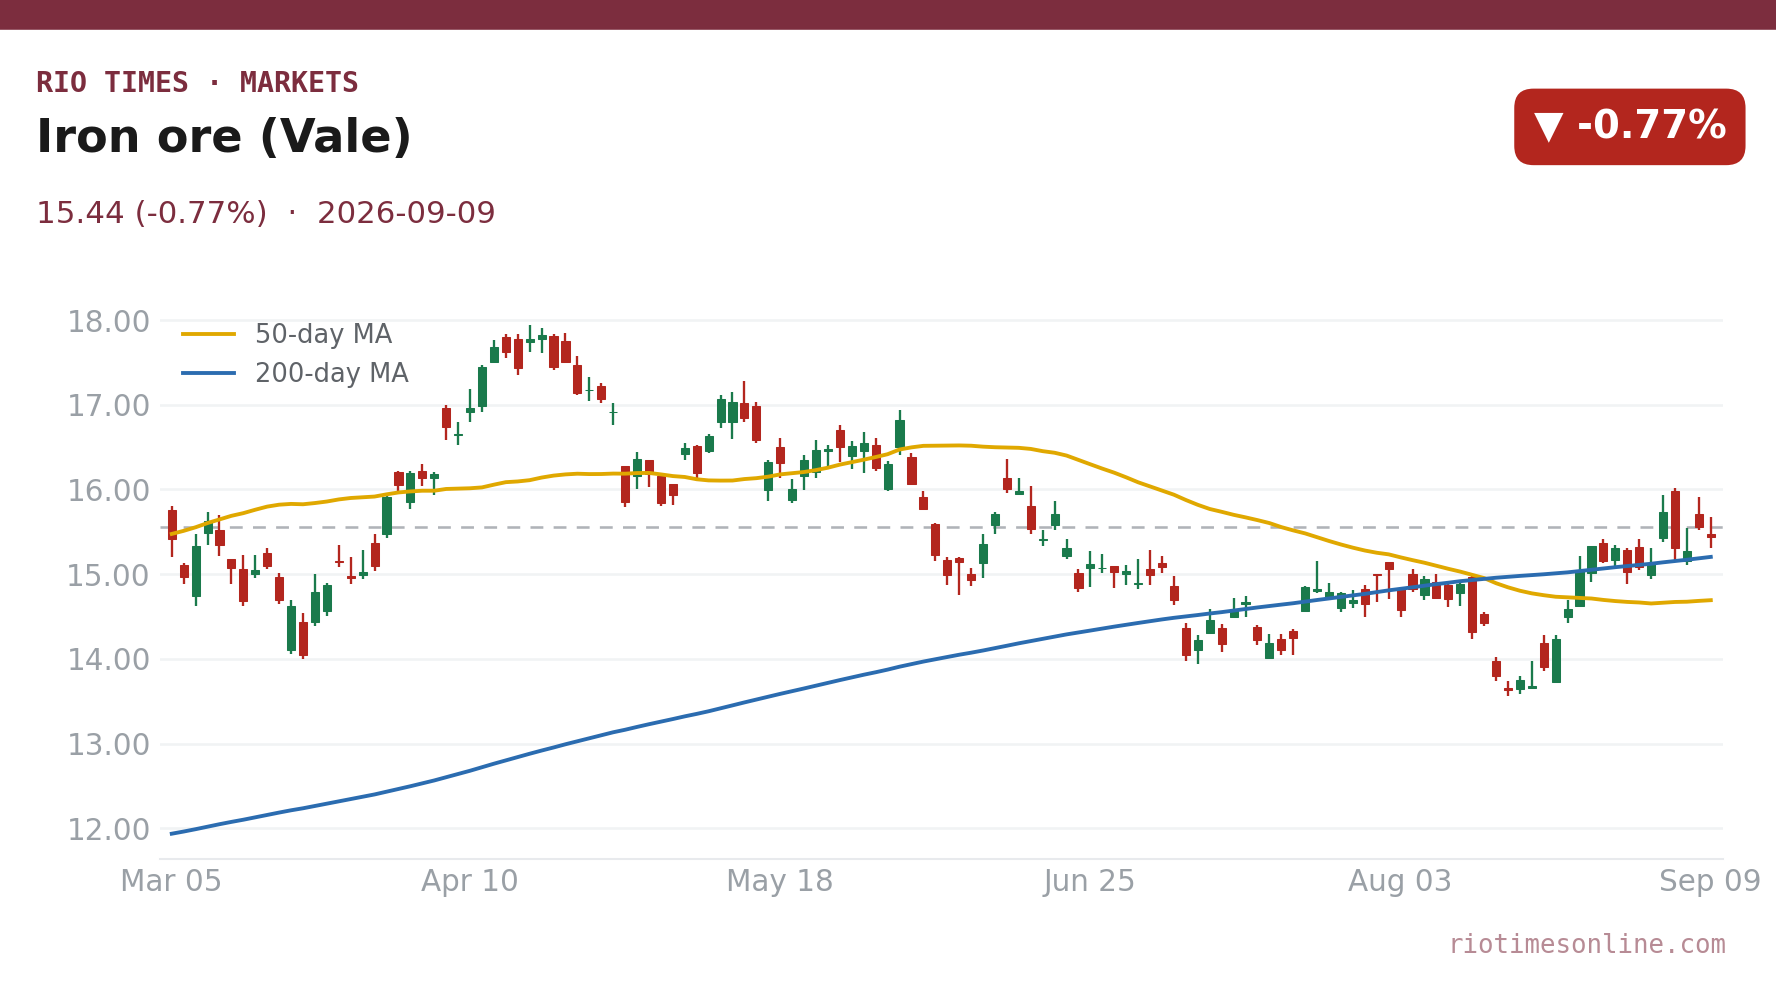1776x999 pixels.
Task: Click the Mar 05 x-axis label
Action: pos(171,882)
